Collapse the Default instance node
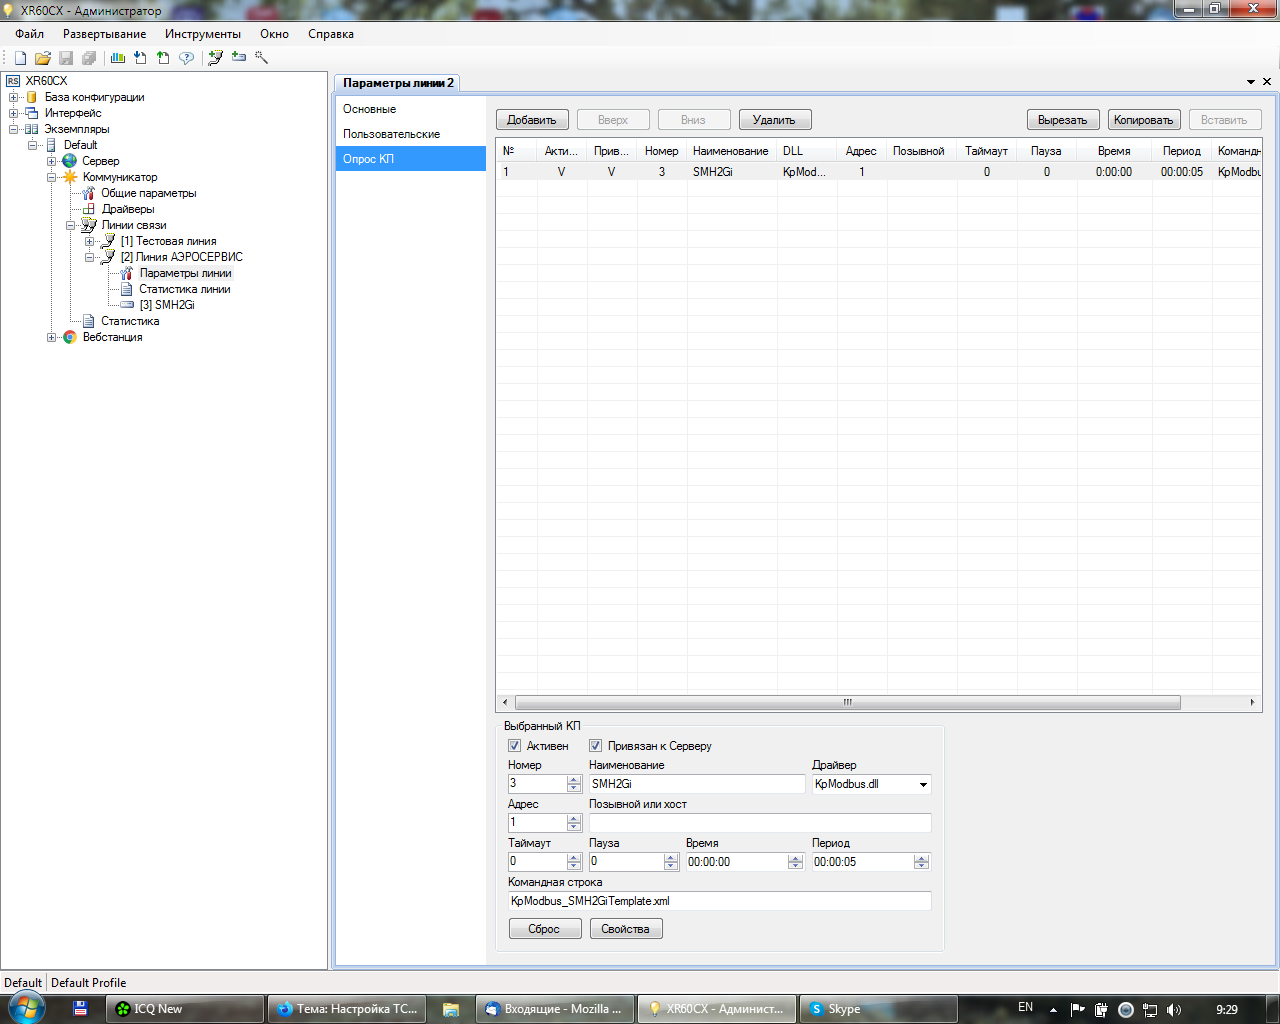Image resolution: width=1280 pixels, height=1024 pixels. (32, 145)
